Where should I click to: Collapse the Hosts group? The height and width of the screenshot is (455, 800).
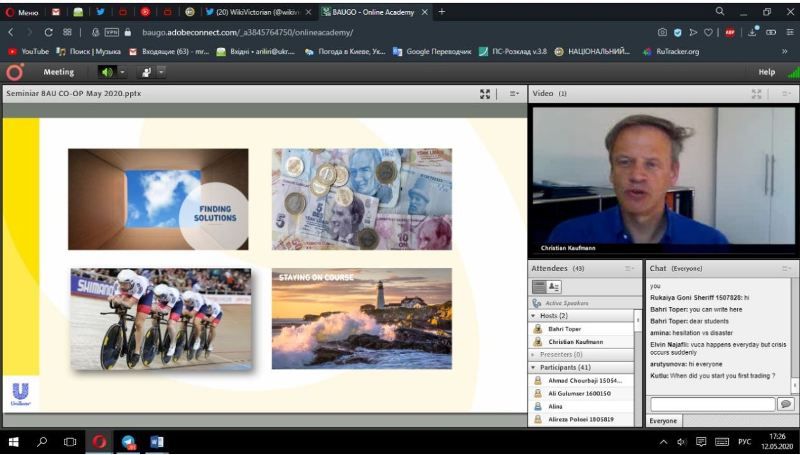(x=533, y=315)
